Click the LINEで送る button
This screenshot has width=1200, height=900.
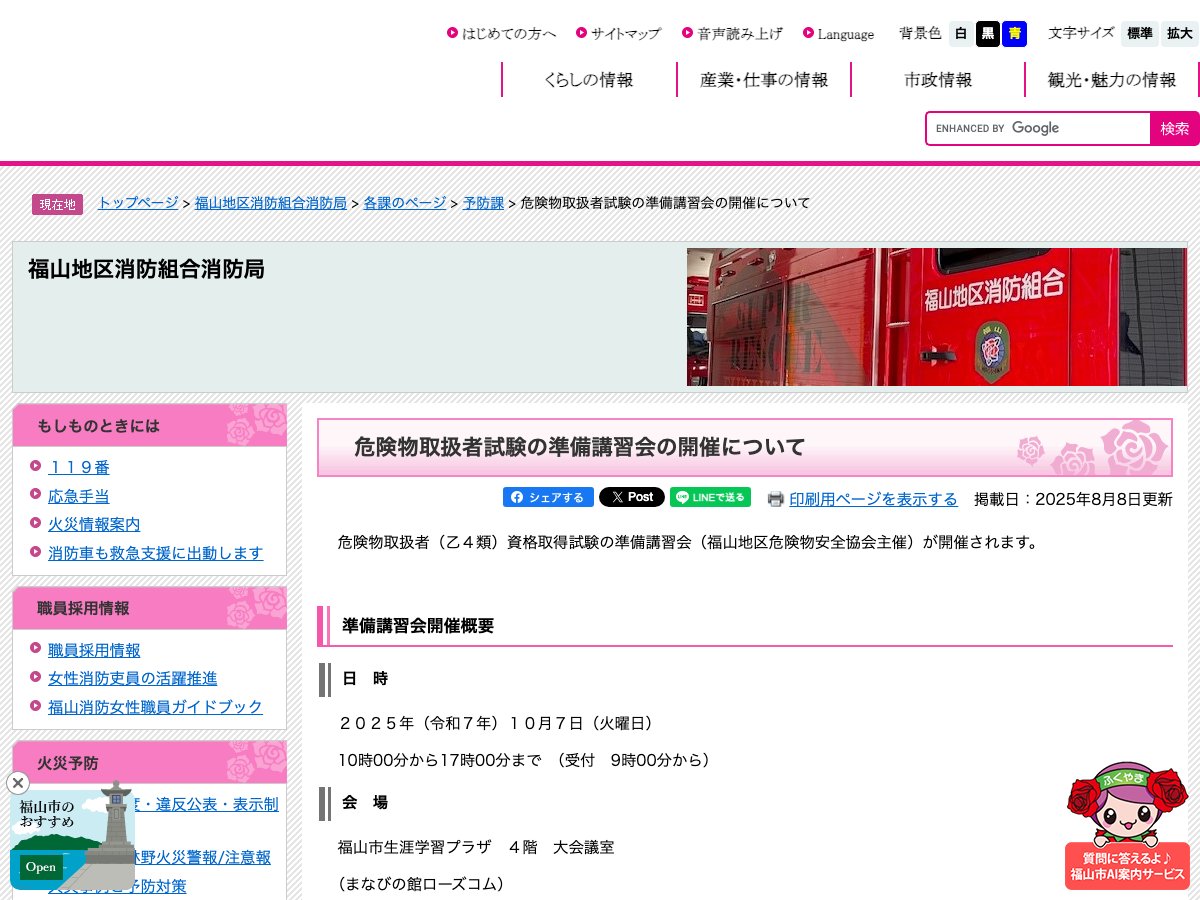coord(710,497)
